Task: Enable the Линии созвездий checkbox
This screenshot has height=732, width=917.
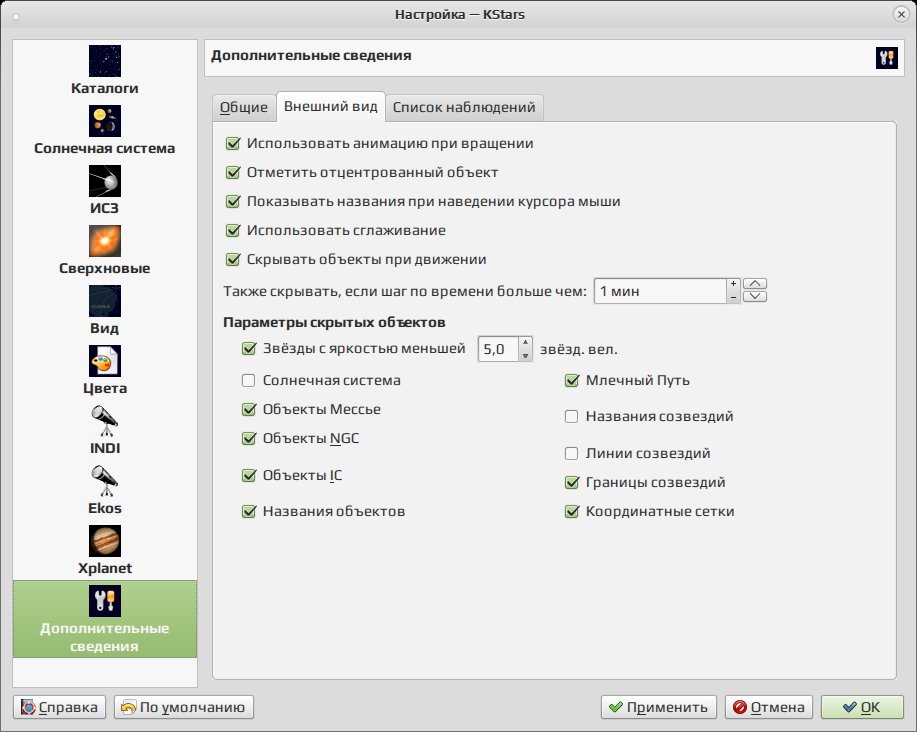Action: 571,453
